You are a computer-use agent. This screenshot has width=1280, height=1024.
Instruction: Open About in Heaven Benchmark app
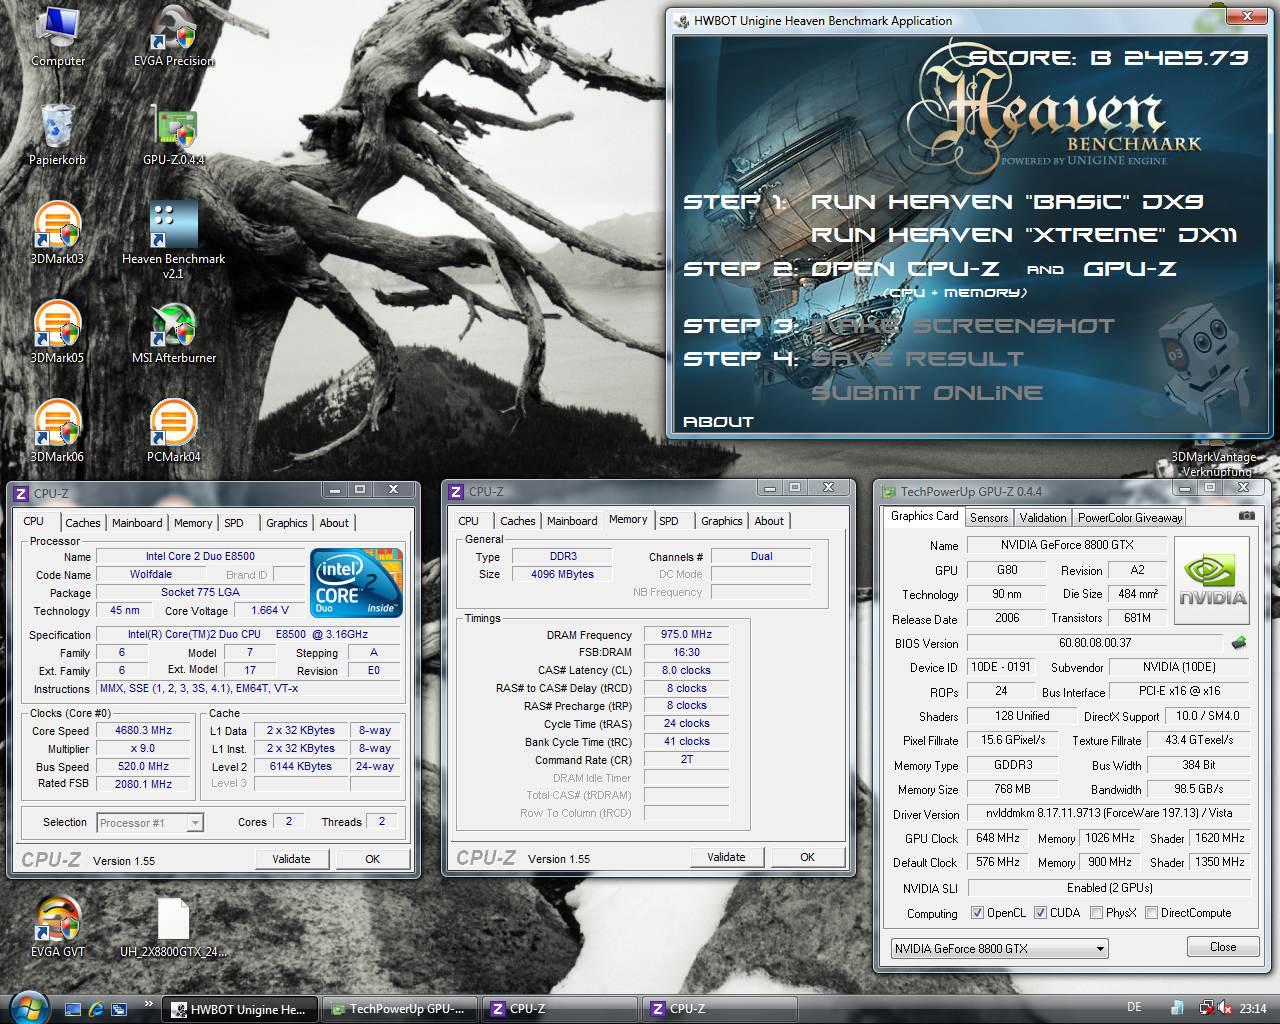718,422
